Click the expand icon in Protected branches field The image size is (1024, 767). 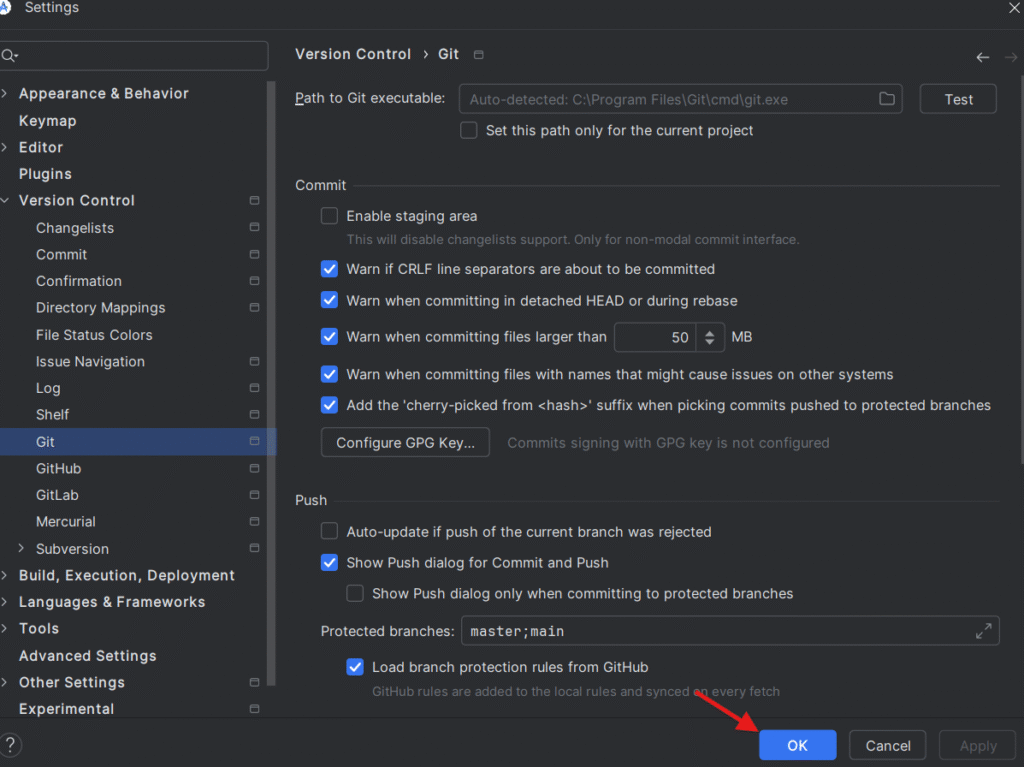click(984, 631)
